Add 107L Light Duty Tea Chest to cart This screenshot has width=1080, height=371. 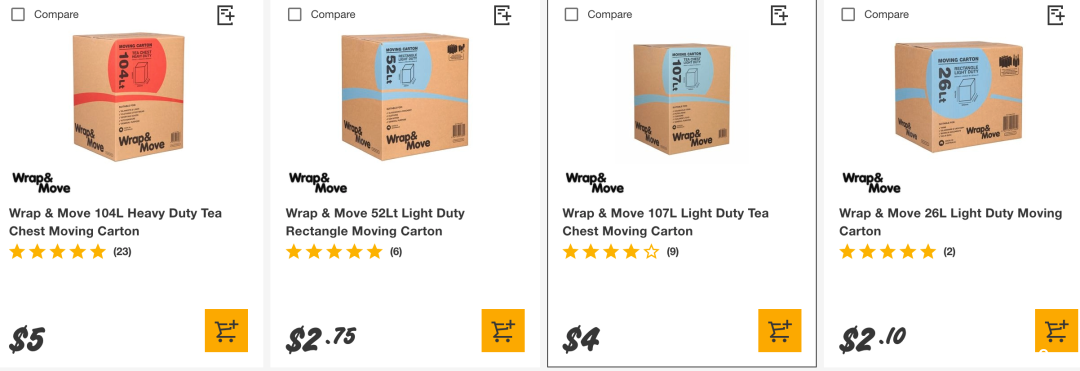(780, 330)
